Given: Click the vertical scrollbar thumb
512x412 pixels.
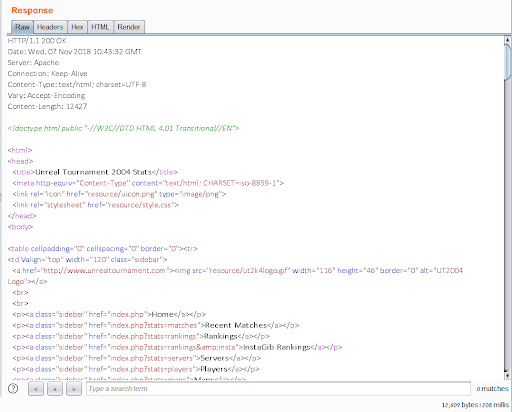Looking at the screenshot, I should coord(508,62).
